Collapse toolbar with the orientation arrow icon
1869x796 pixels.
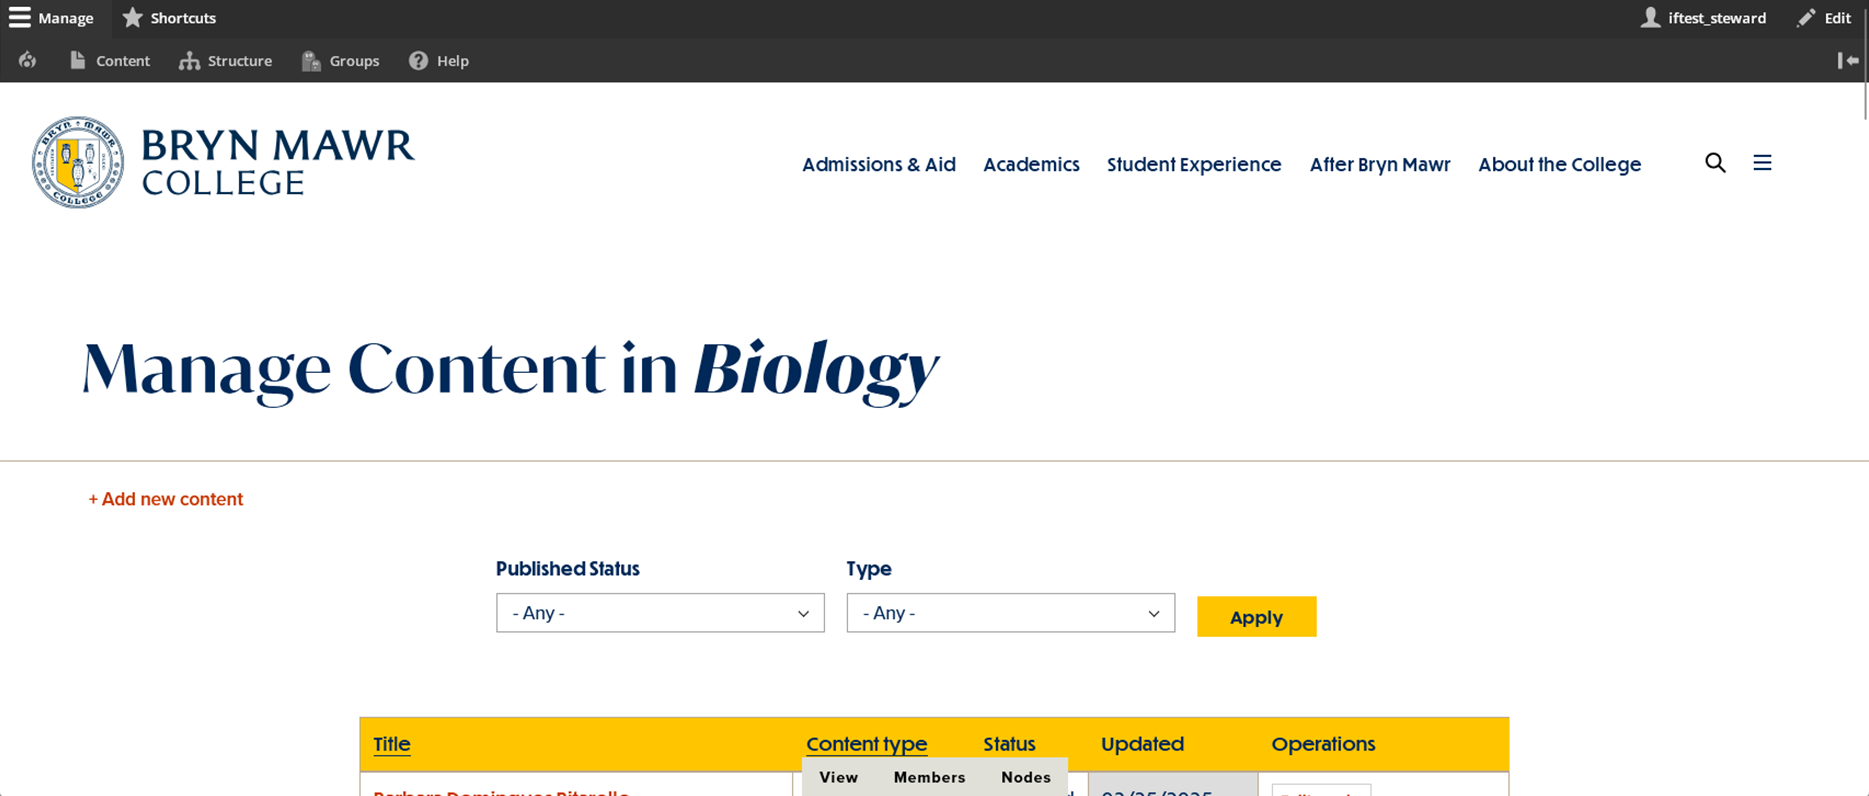pos(1848,61)
